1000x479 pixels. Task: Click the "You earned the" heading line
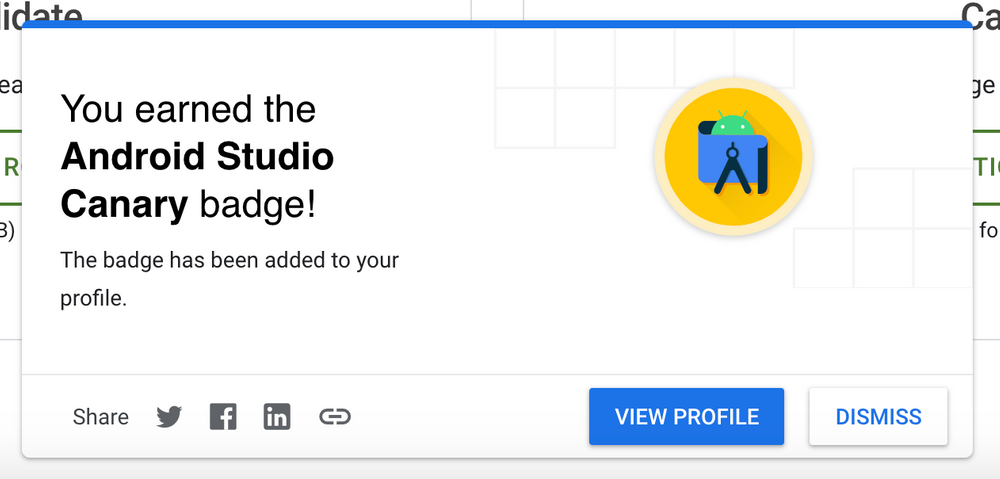click(x=188, y=108)
